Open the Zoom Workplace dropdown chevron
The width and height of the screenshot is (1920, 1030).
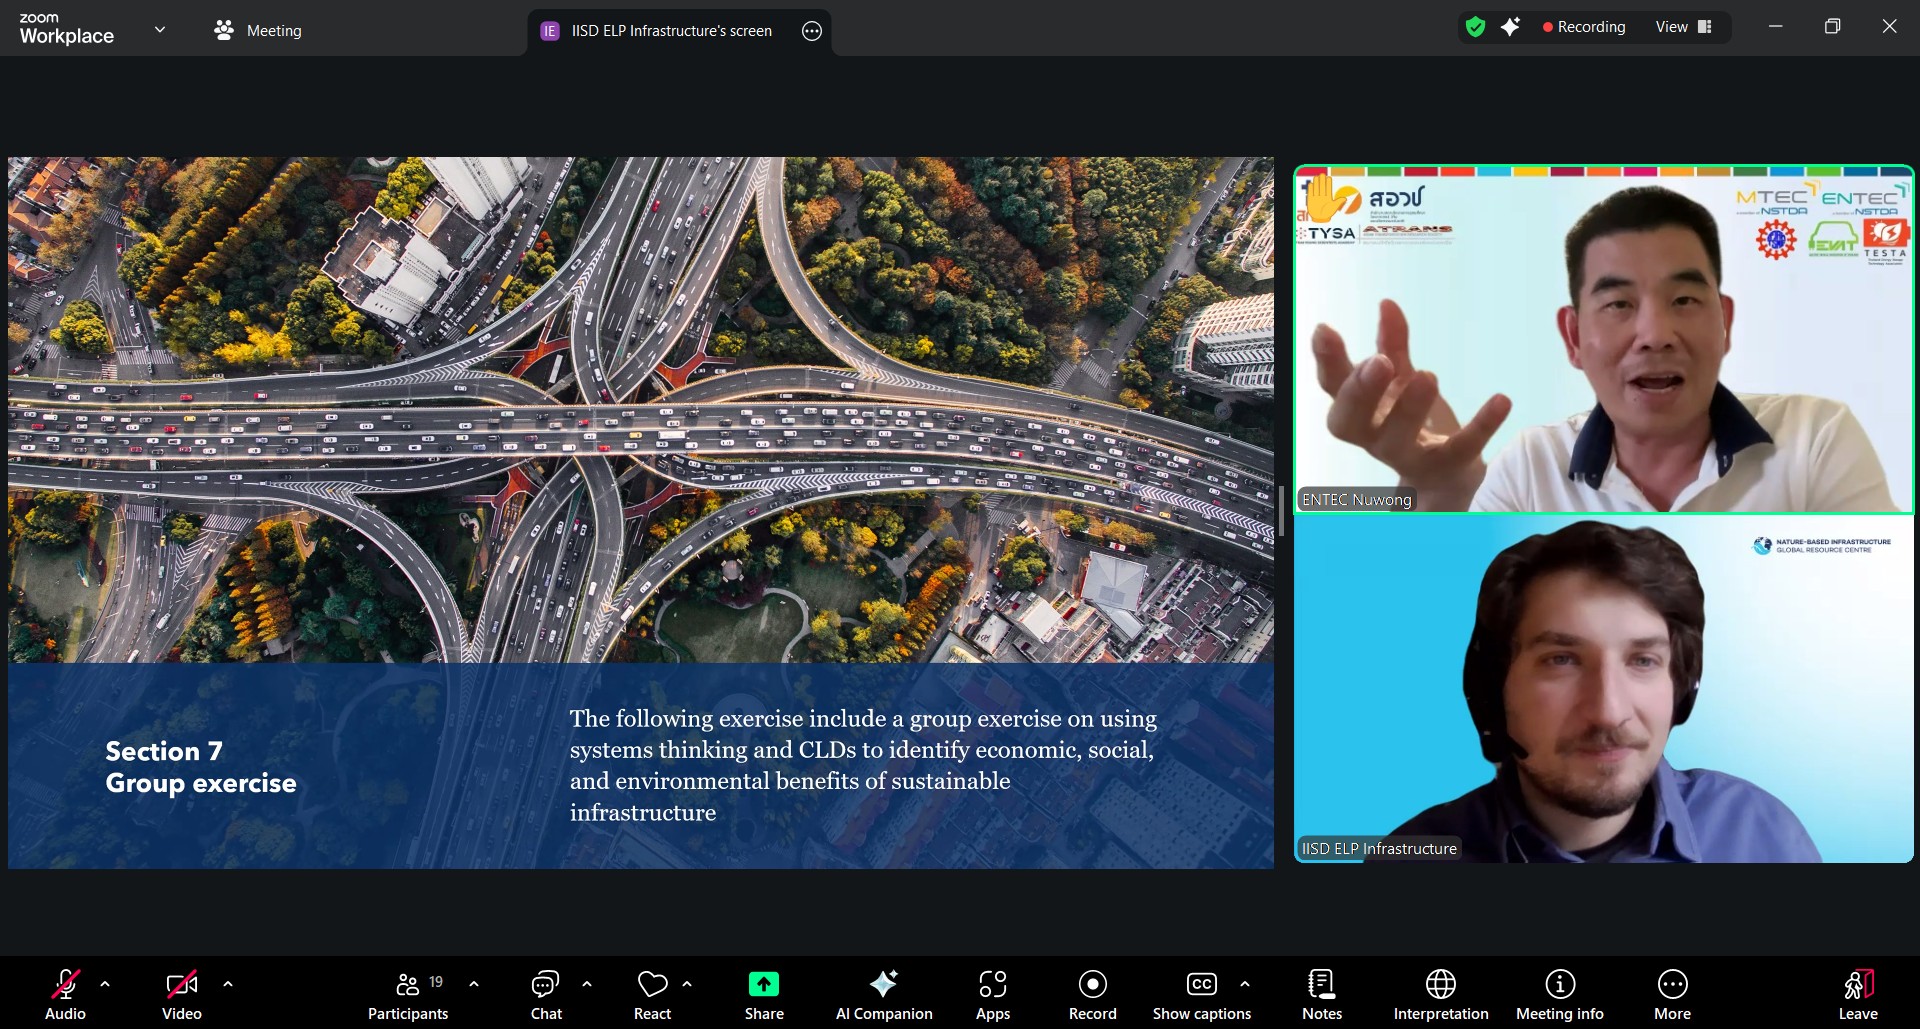tap(160, 30)
